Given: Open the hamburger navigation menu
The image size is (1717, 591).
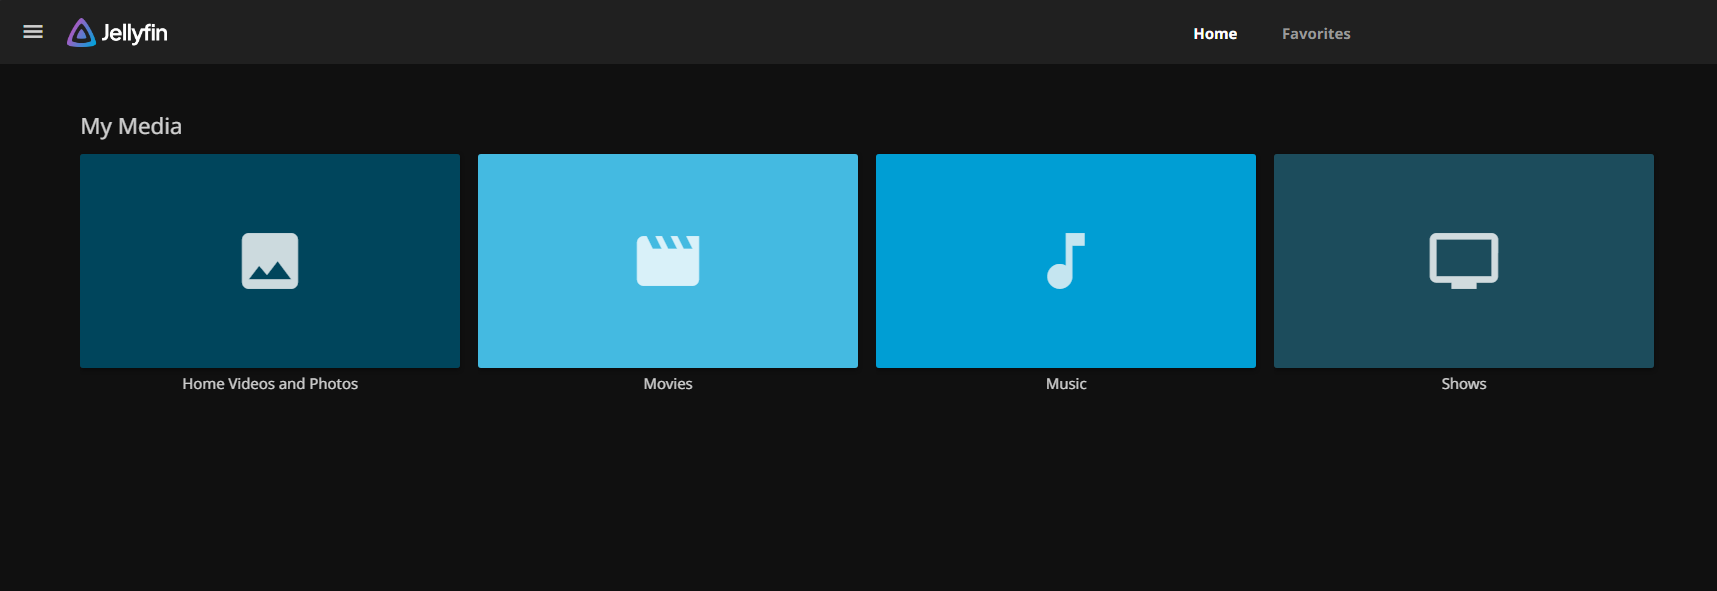Looking at the screenshot, I should (33, 32).
